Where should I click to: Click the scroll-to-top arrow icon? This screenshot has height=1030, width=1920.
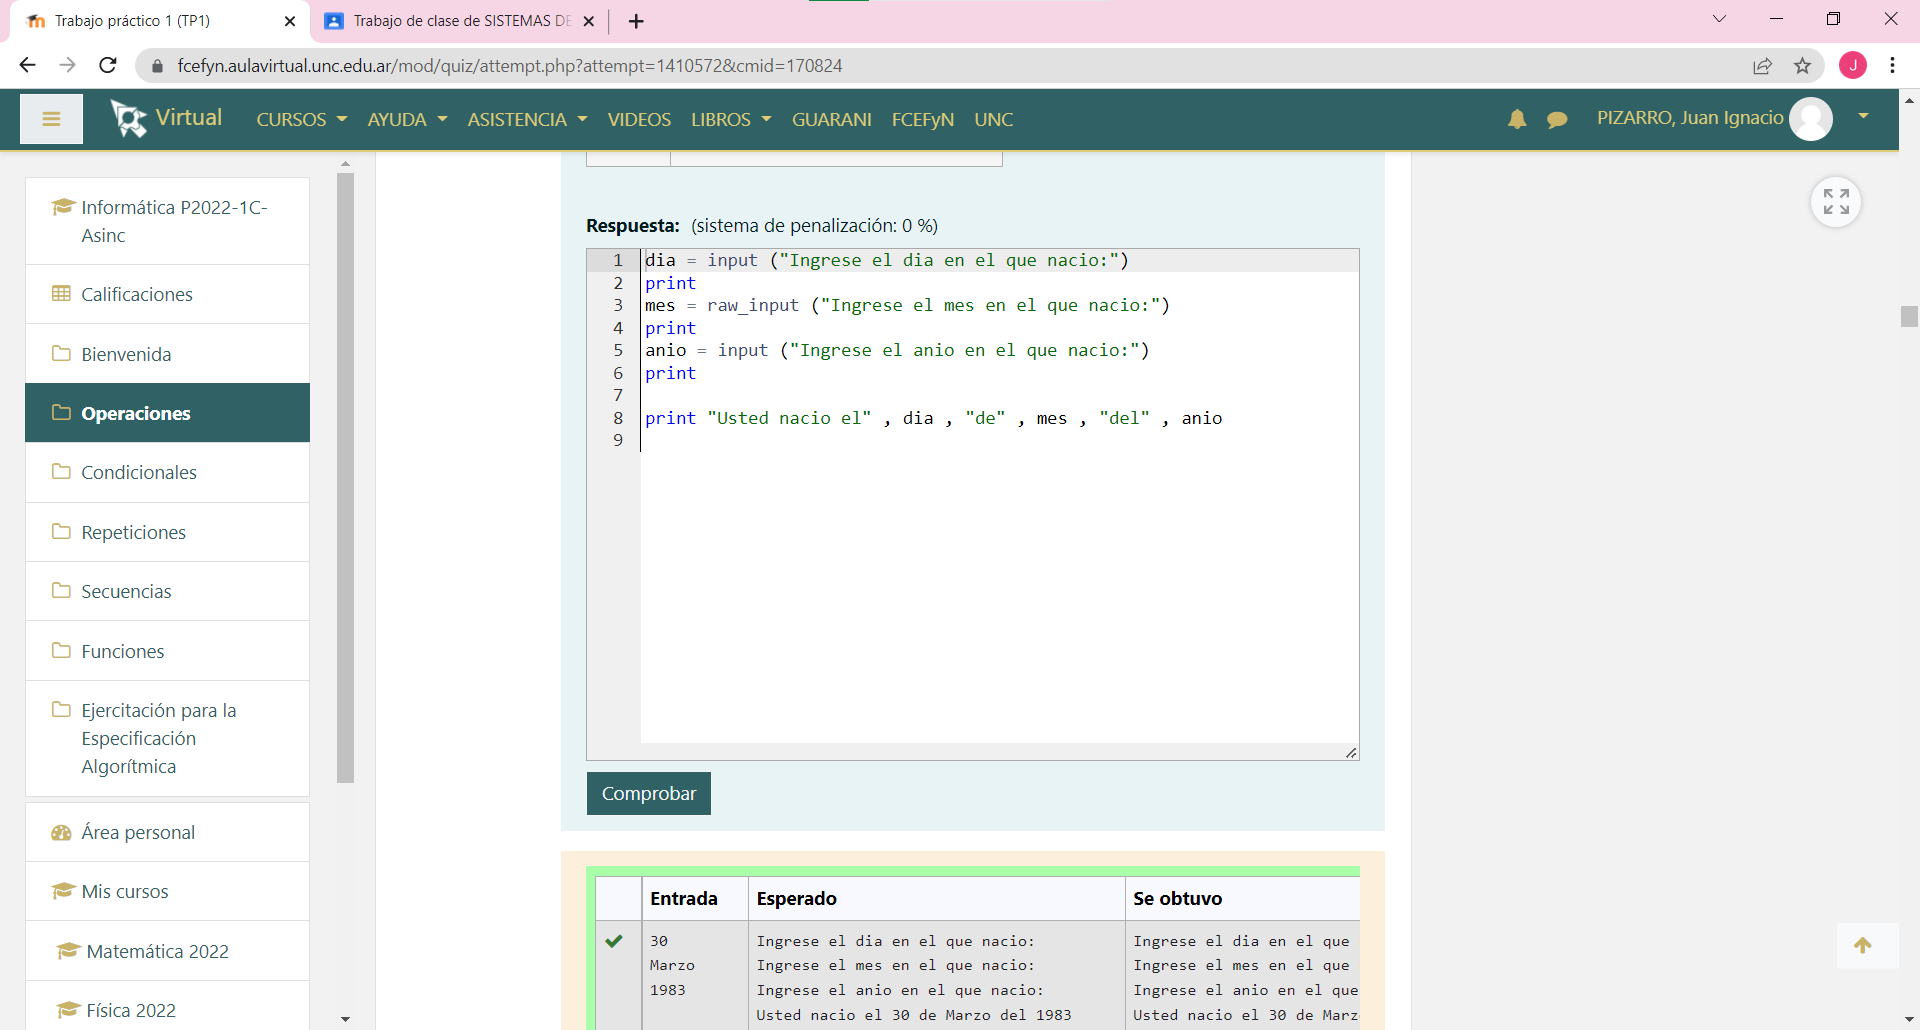coord(1862,946)
